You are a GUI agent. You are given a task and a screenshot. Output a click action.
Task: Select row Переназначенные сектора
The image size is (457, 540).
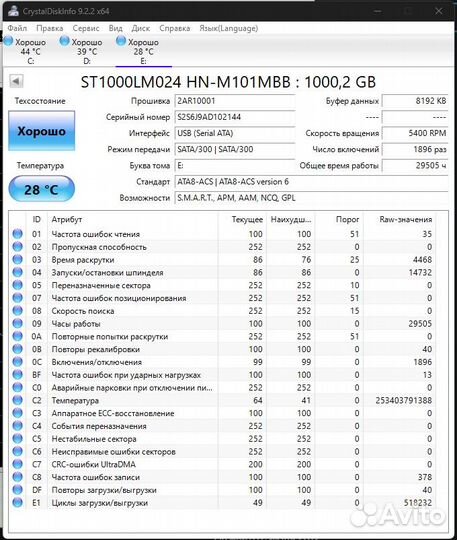tap(222, 285)
